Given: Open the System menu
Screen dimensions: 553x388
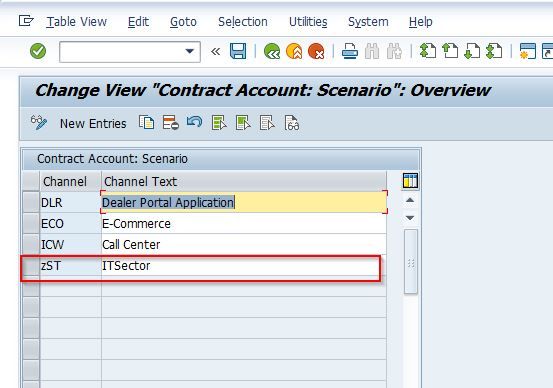Looking at the screenshot, I should (368, 22).
